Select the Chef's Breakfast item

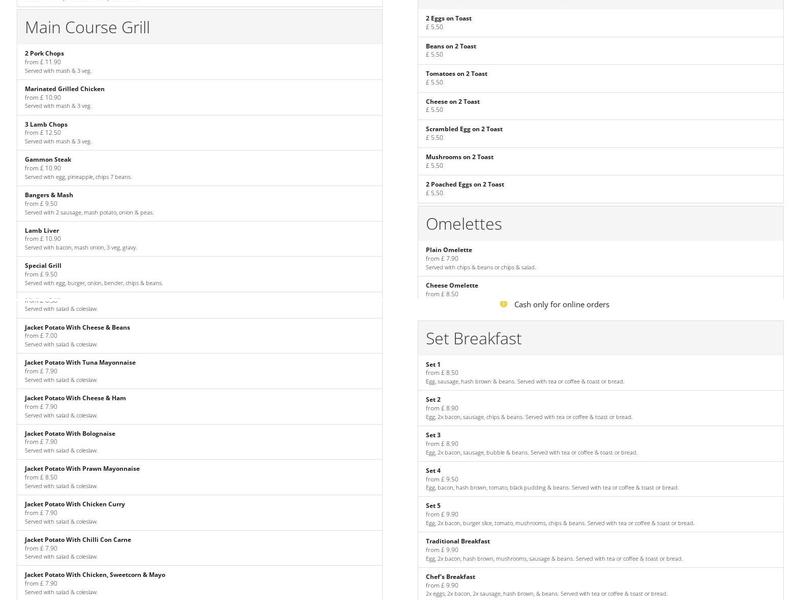[x=600, y=584]
